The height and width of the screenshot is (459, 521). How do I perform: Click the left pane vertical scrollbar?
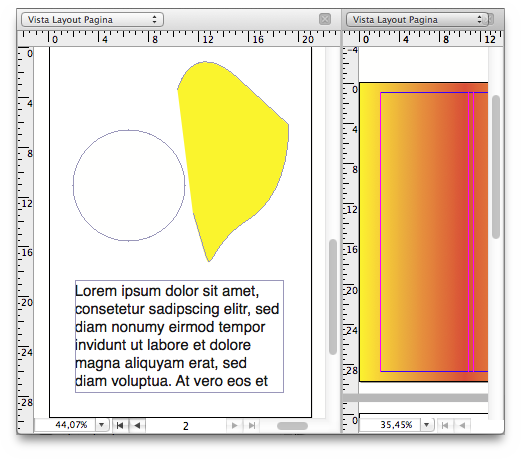[333, 297]
